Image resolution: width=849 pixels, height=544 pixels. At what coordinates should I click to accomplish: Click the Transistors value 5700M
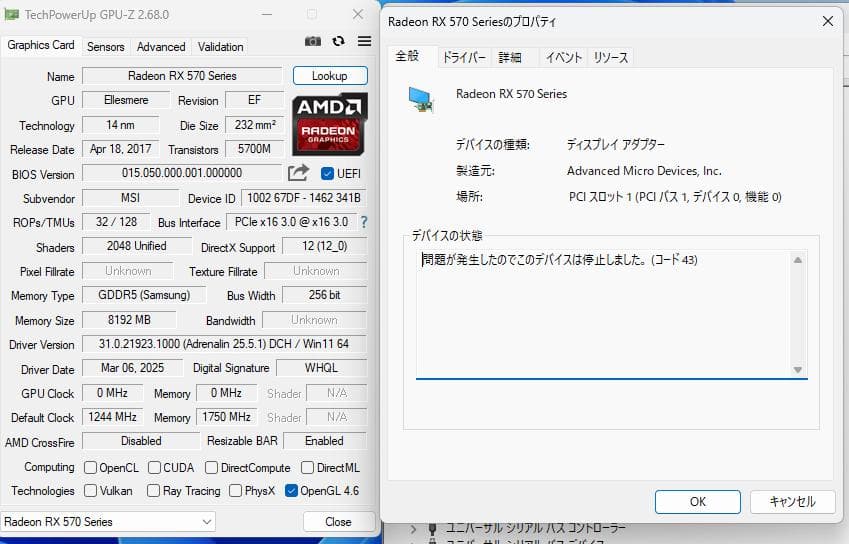[x=254, y=149]
